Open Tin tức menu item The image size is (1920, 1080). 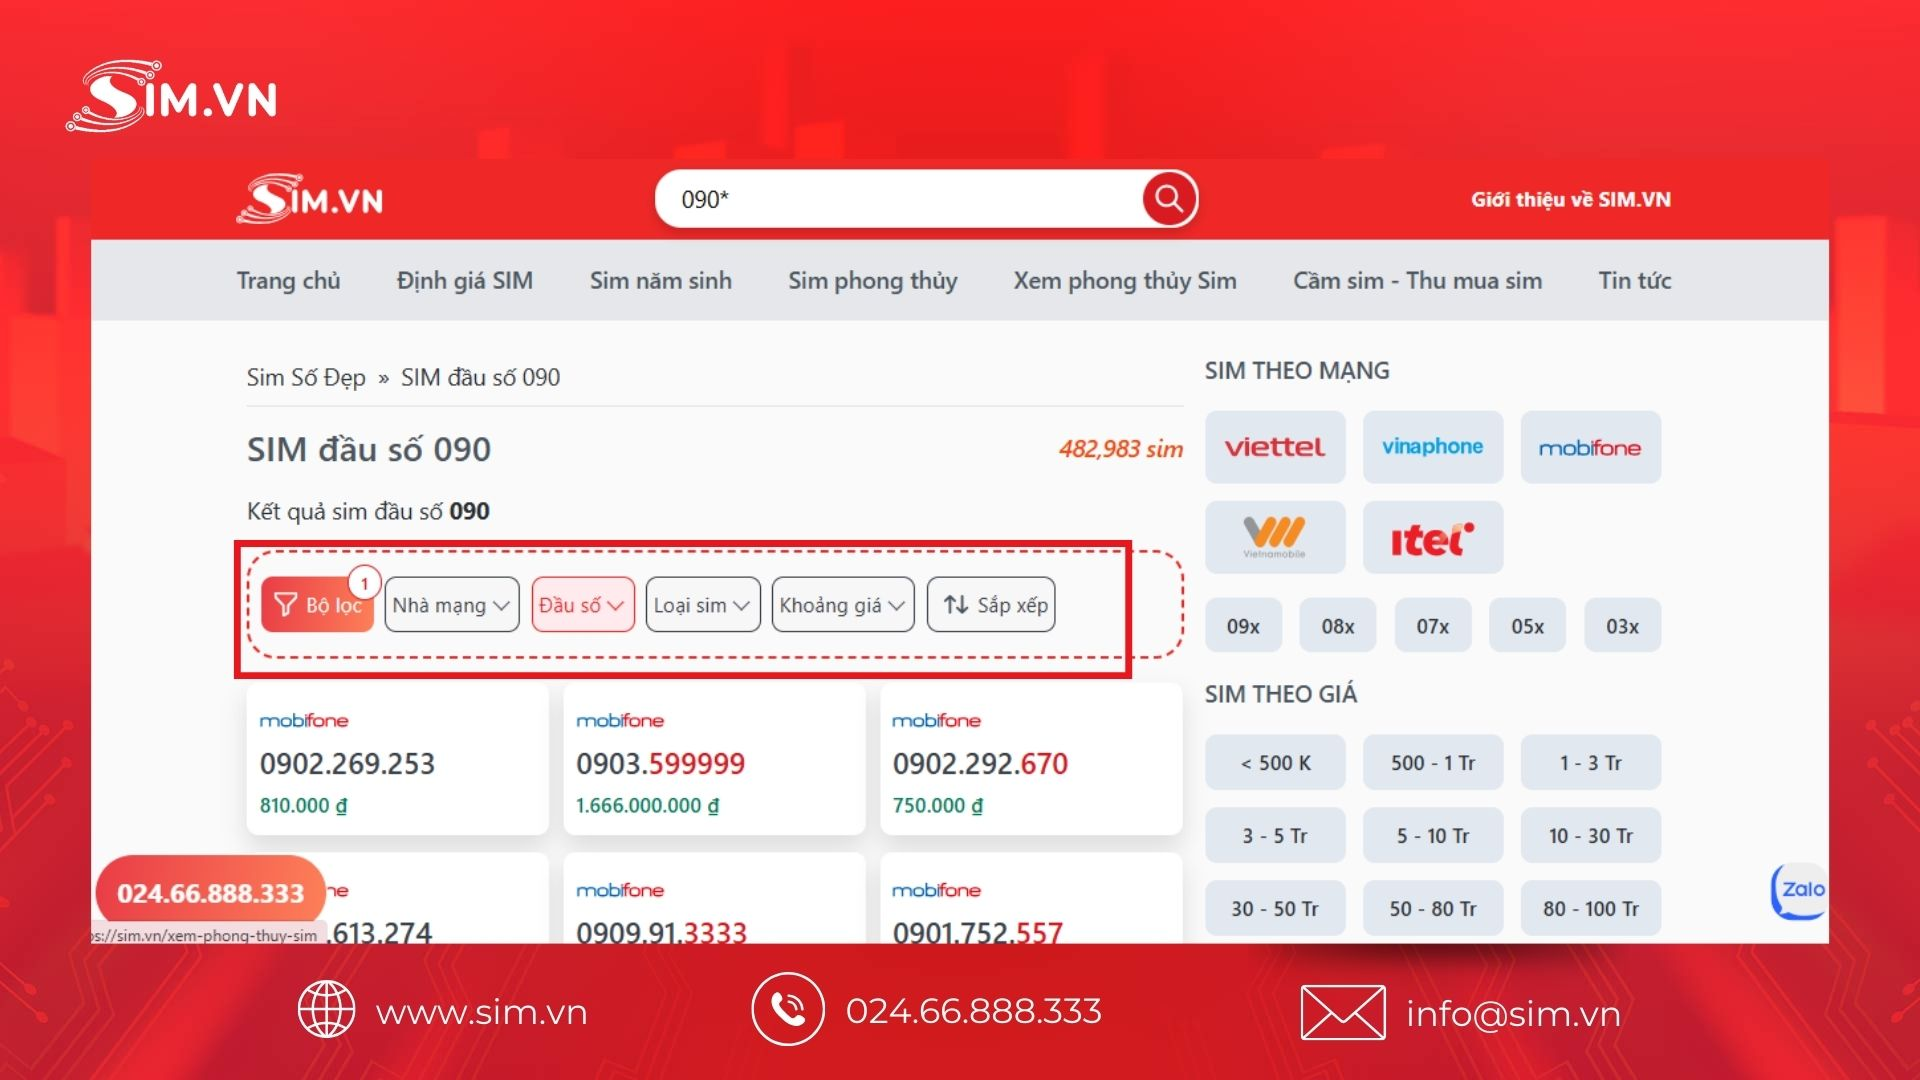[x=1635, y=280]
